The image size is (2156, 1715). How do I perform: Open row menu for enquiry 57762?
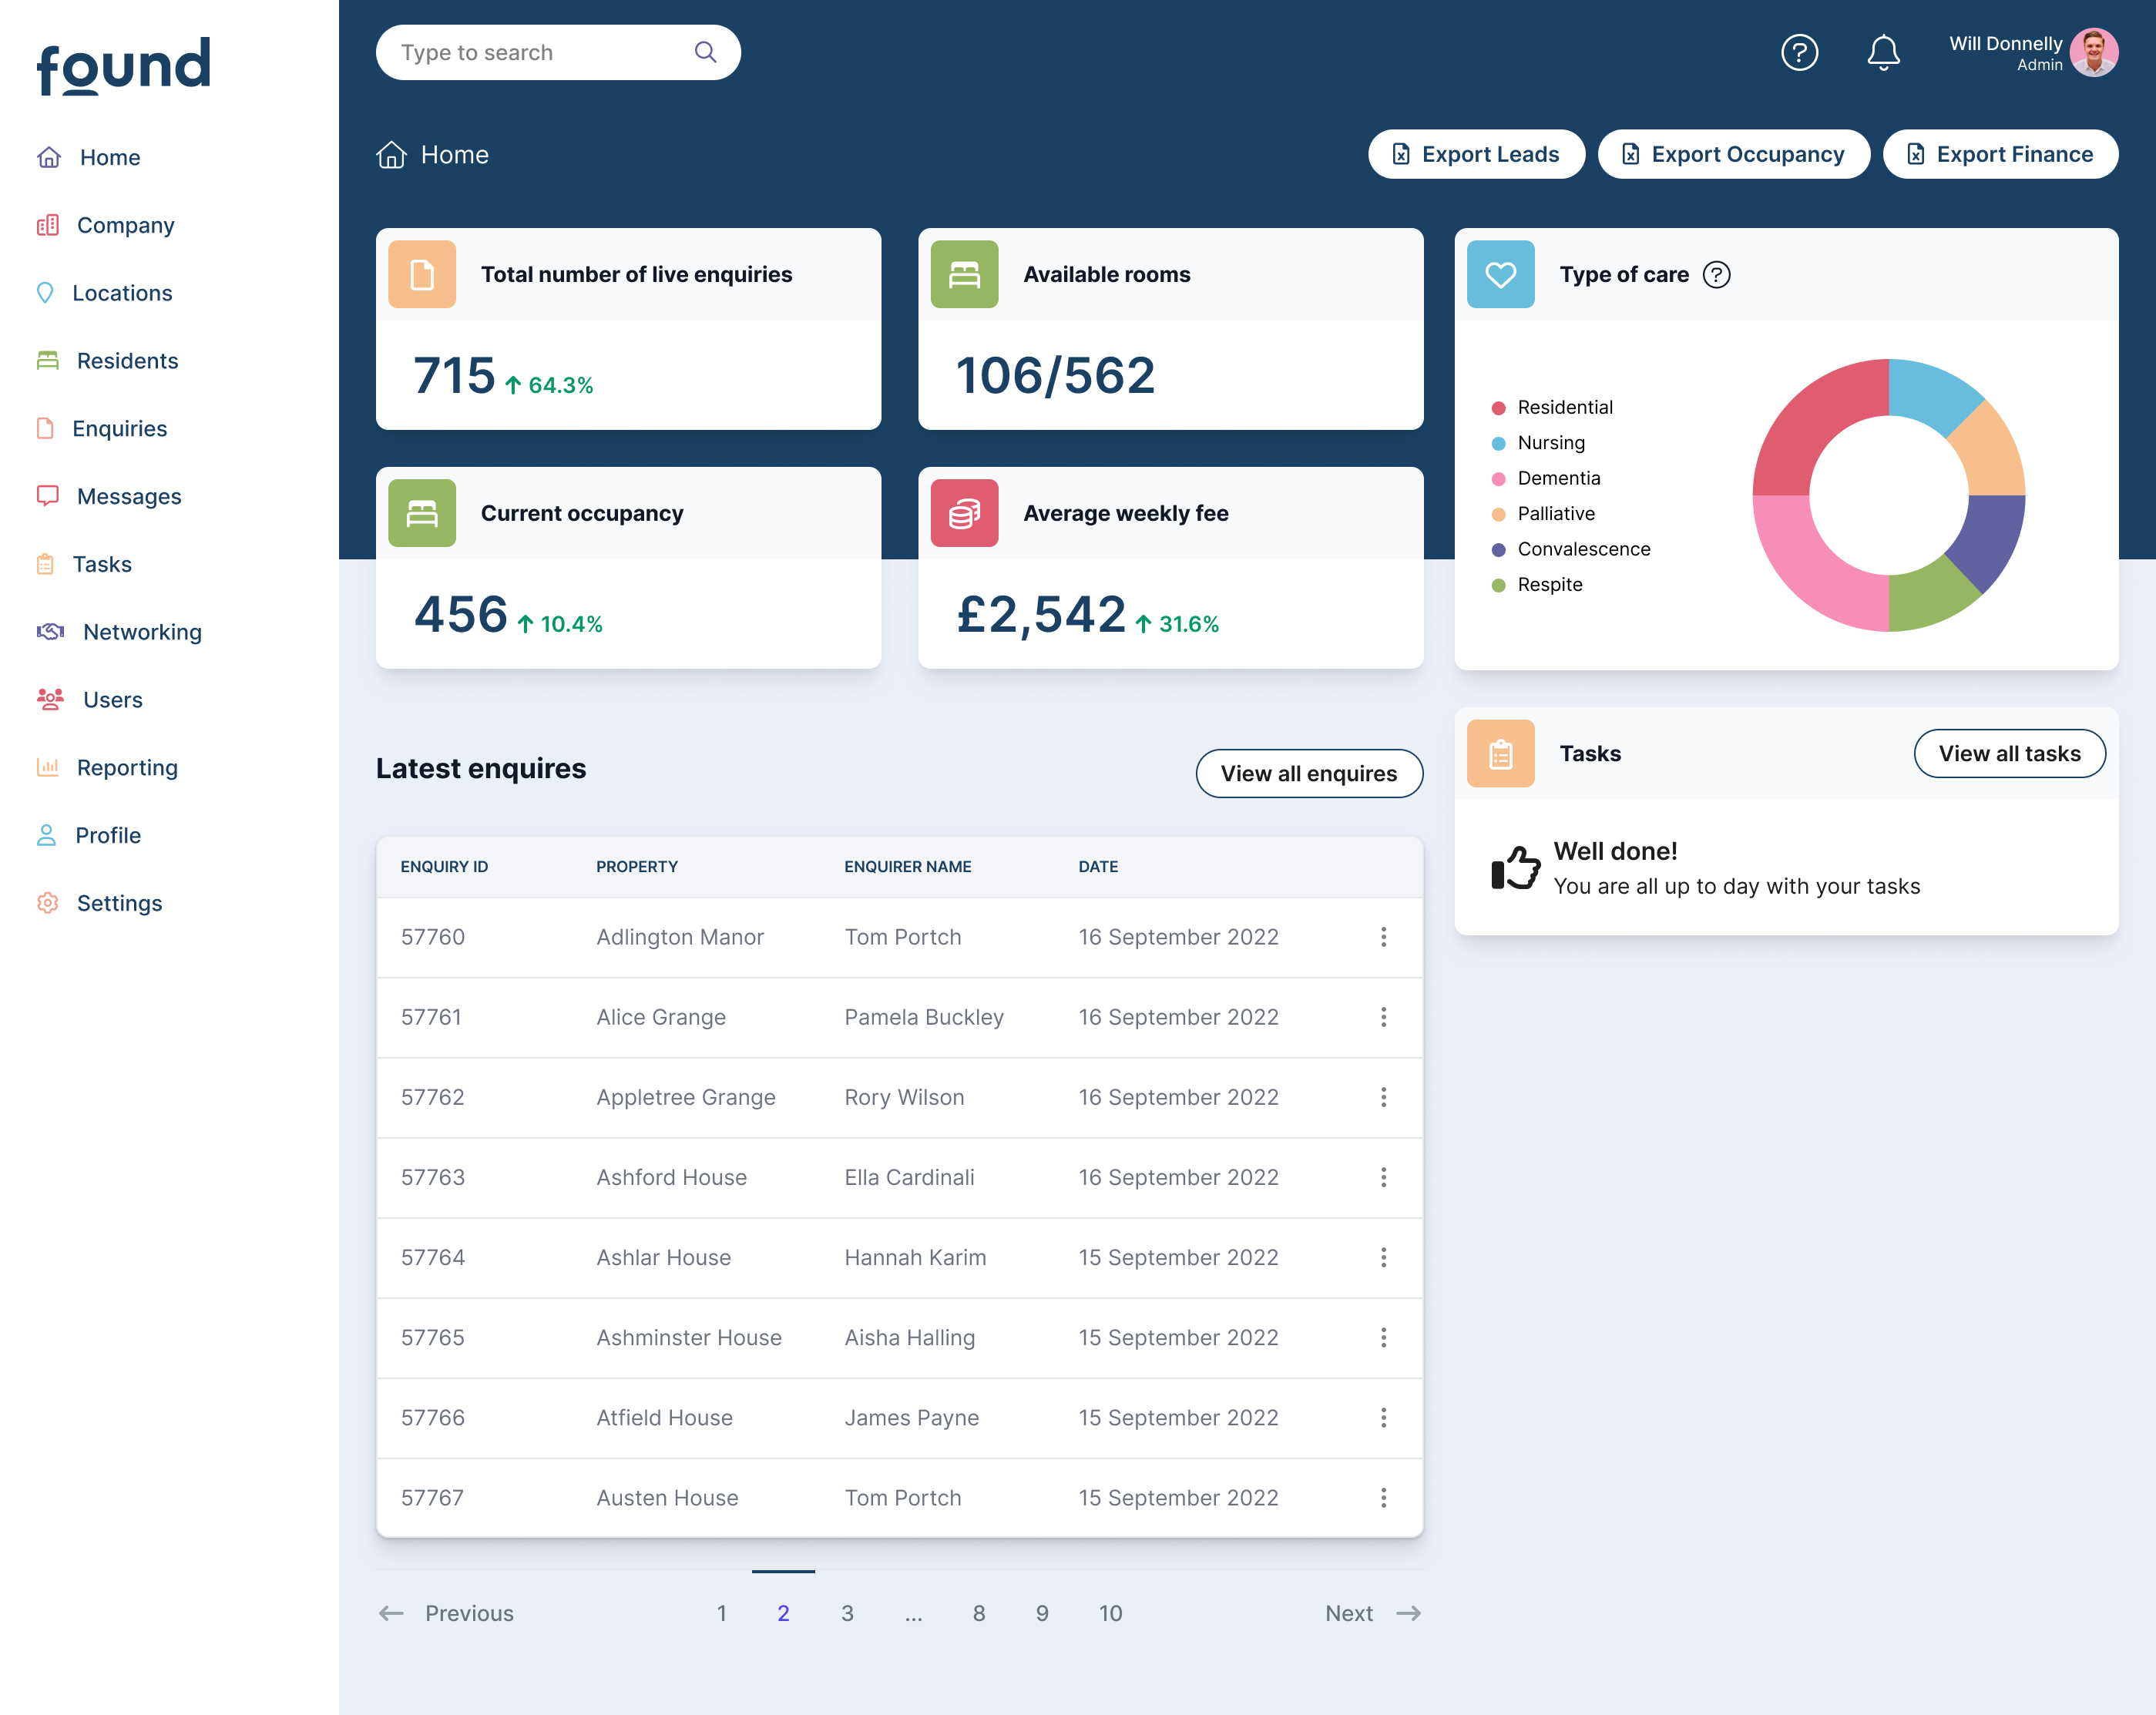[1383, 1097]
